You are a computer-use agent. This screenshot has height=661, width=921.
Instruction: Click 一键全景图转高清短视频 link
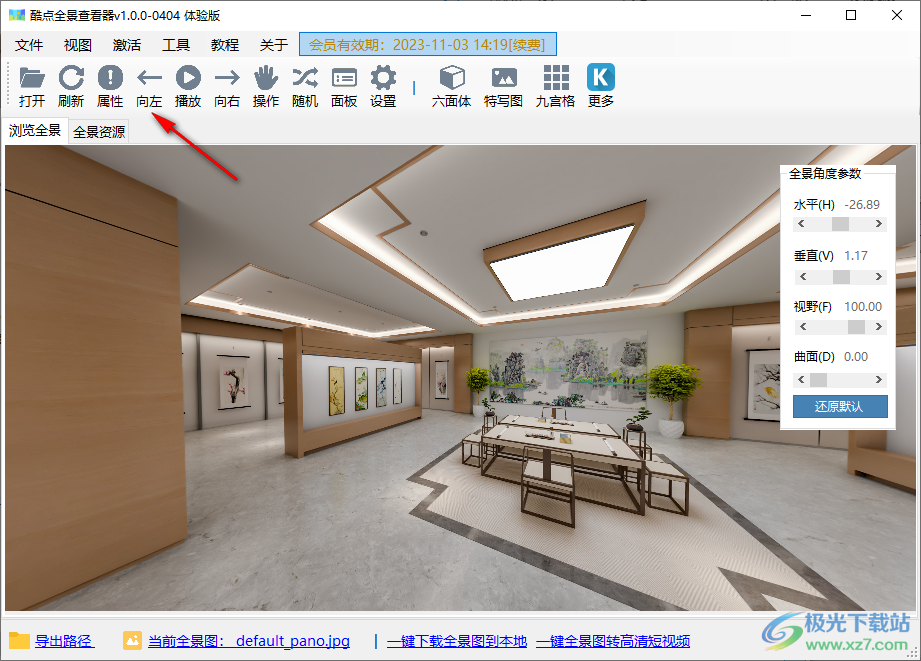[613, 641]
